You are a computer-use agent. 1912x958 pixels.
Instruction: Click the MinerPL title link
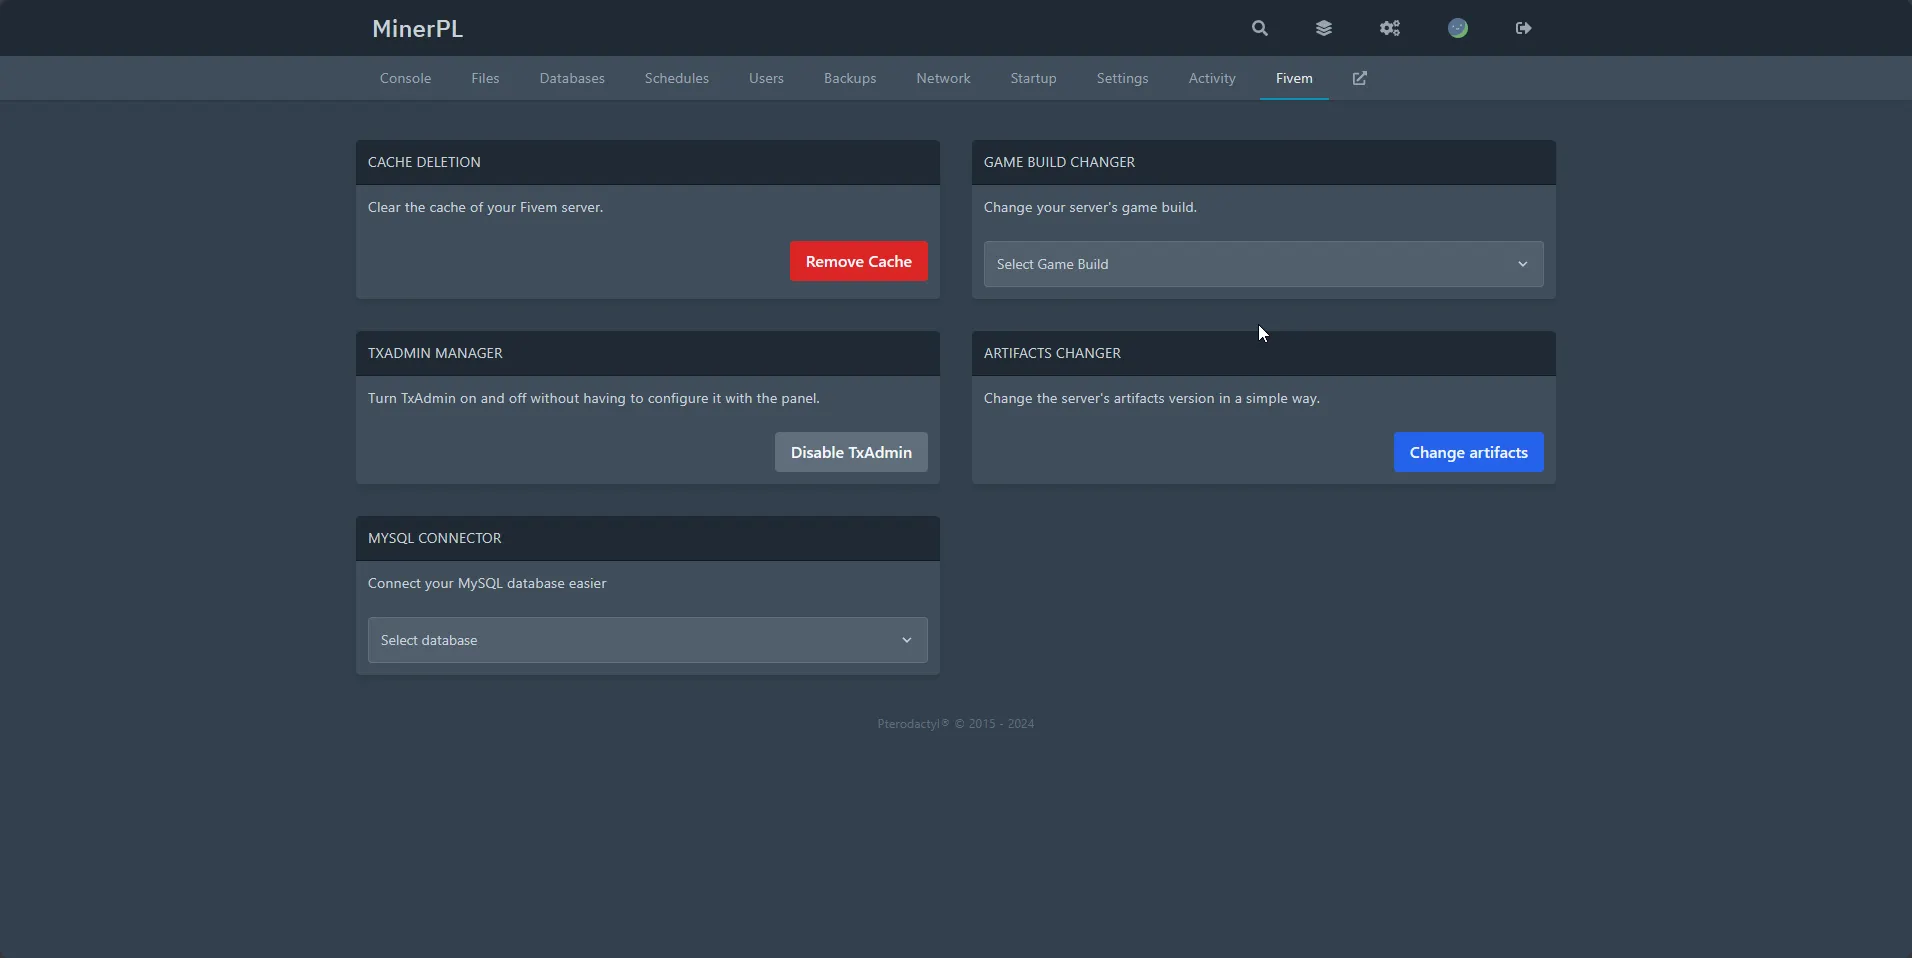pos(417,28)
